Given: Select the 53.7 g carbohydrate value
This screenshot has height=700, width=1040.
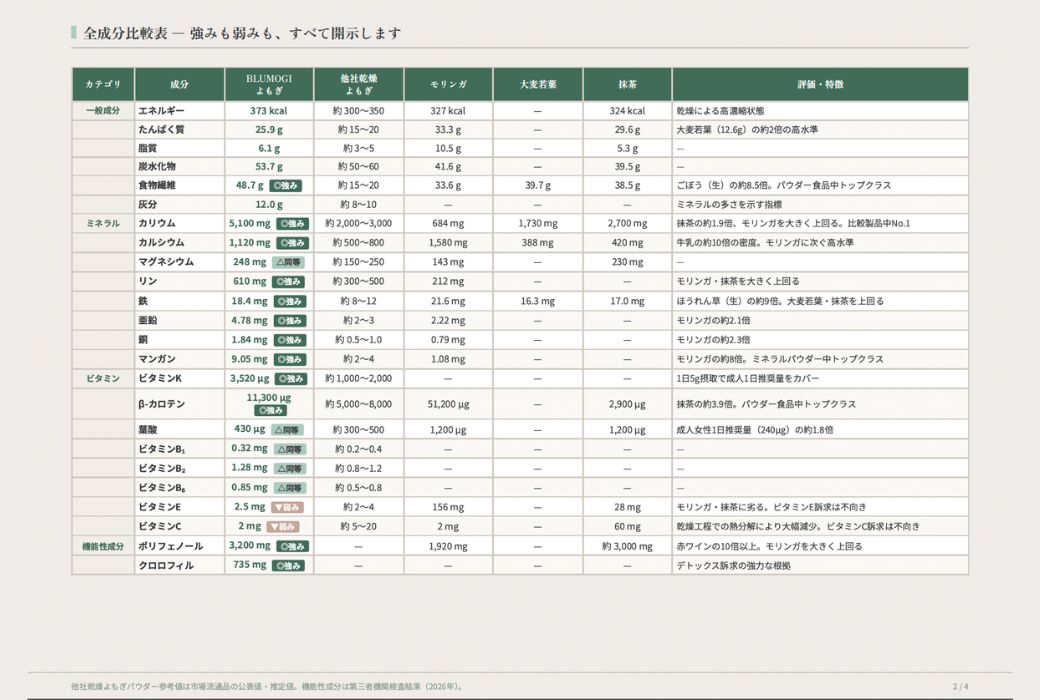Looking at the screenshot, I should pyautogui.click(x=269, y=167).
